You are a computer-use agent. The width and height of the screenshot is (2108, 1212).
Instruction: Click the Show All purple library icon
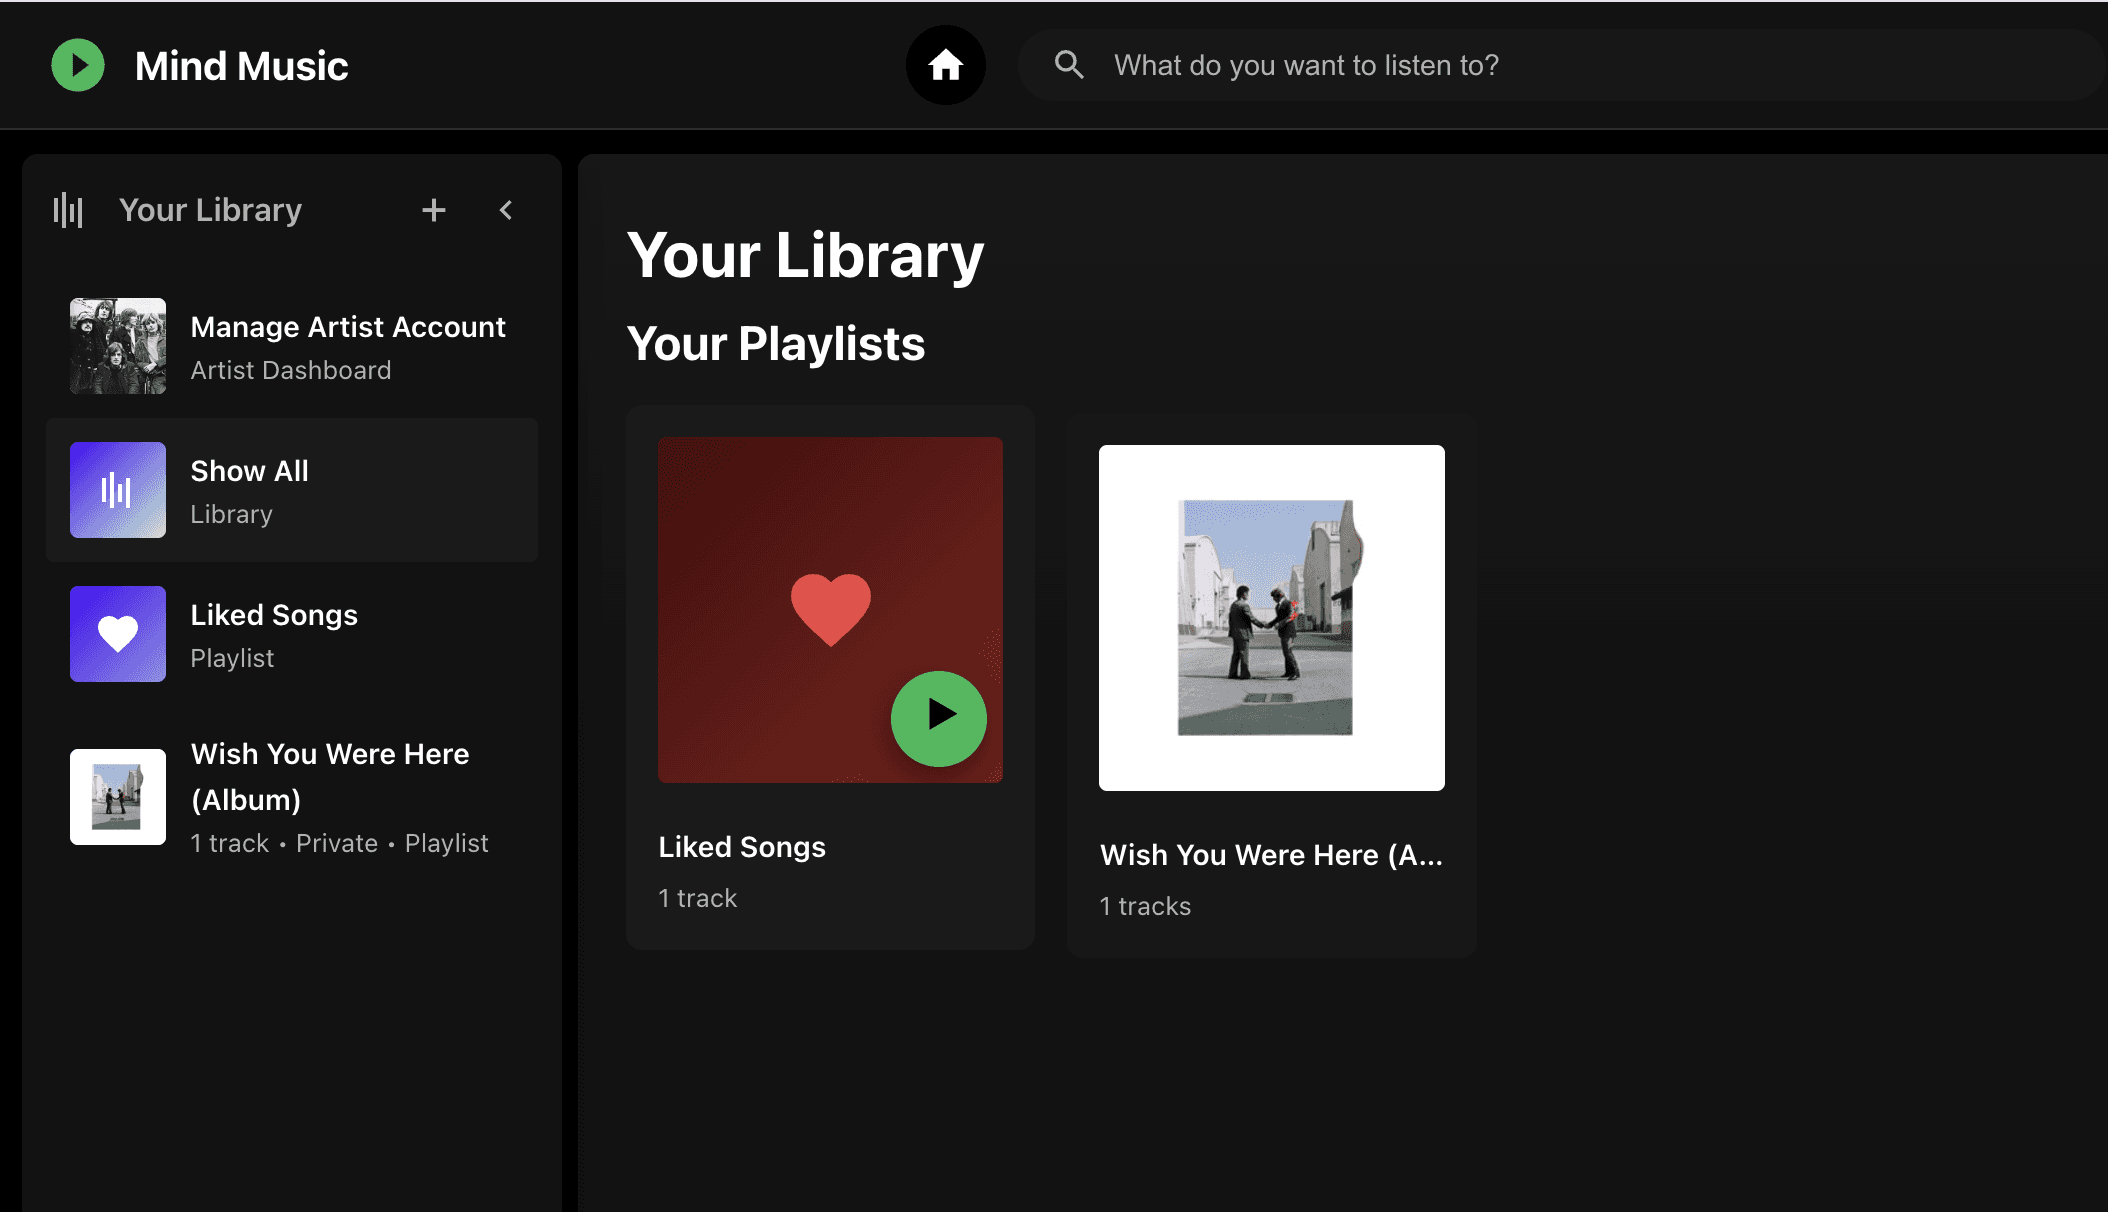point(118,490)
